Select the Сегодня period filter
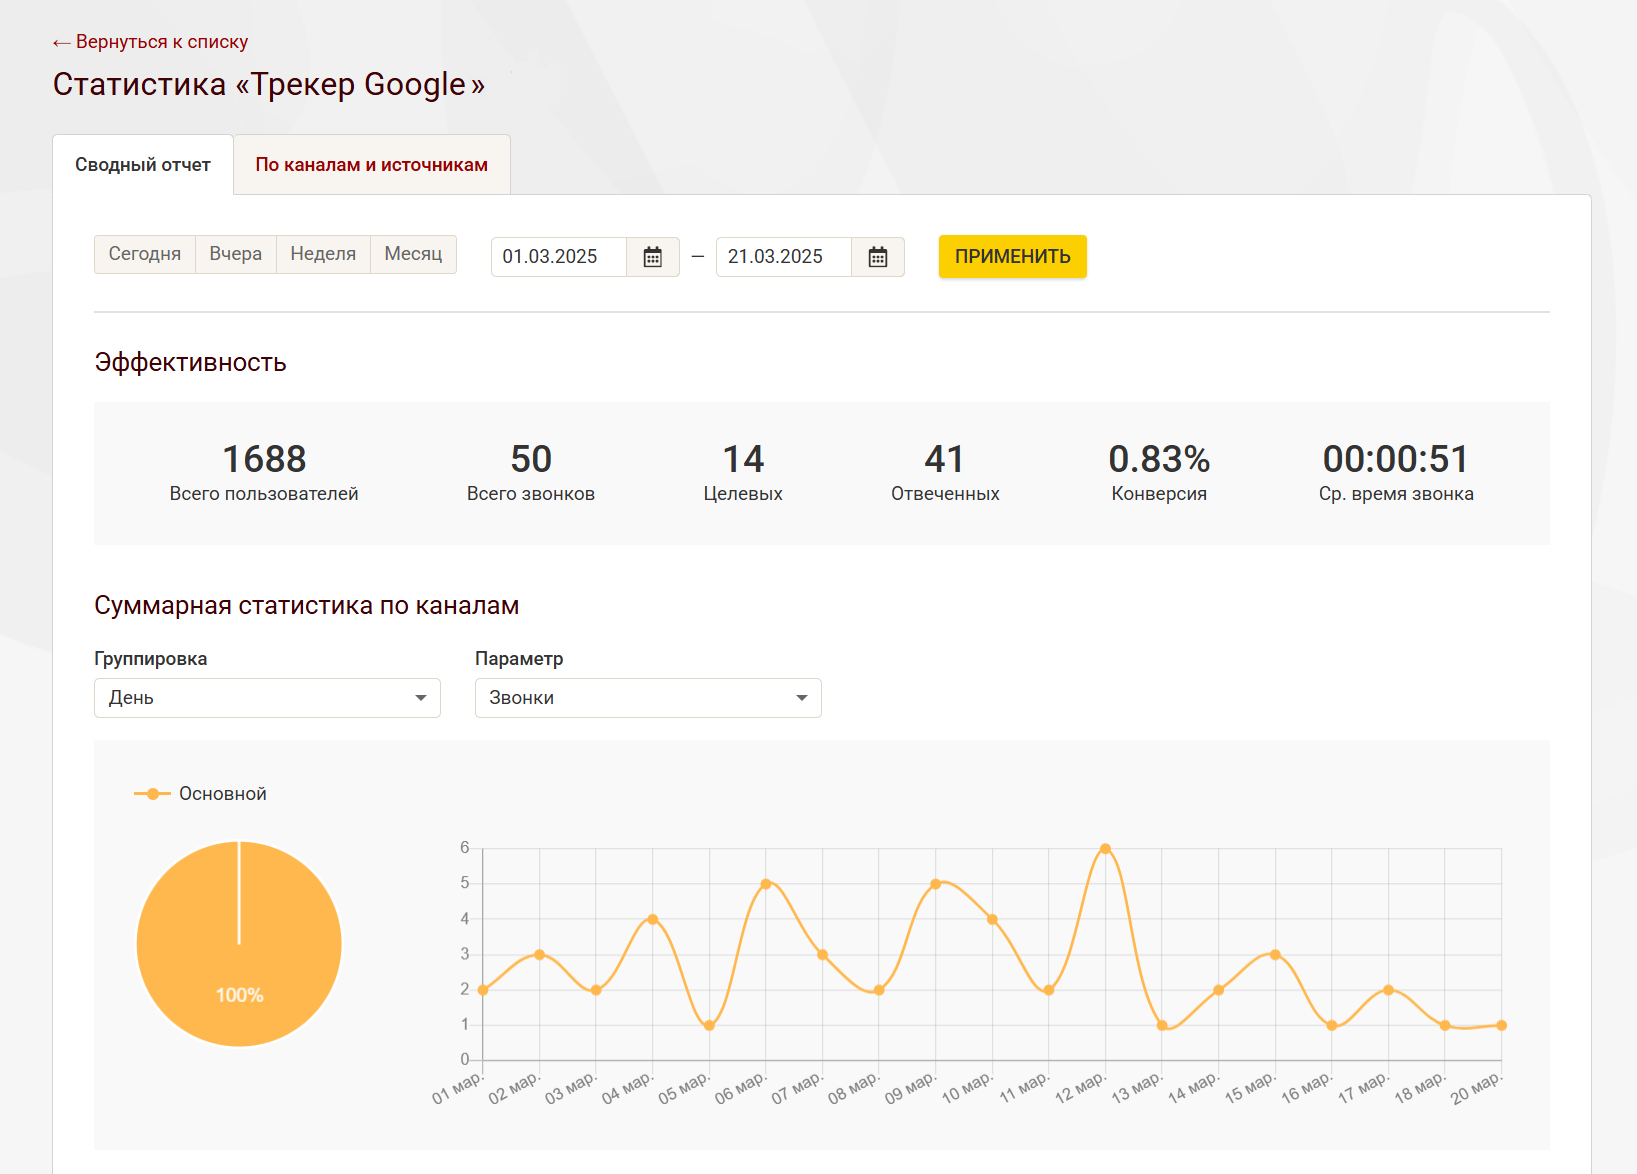The width and height of the screenshot is (1637, 1174). pyautogui.click(x=145, y=254)
